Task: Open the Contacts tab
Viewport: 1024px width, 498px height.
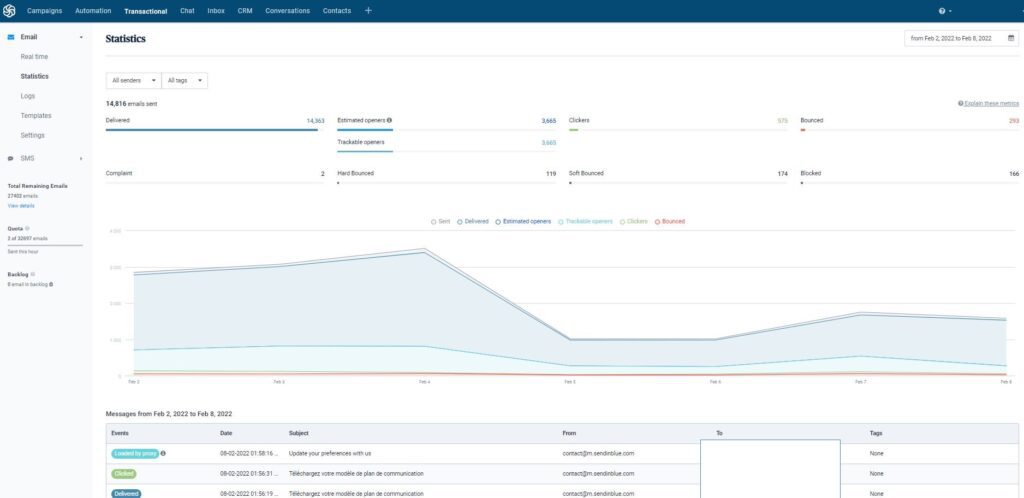Action: 336,11
